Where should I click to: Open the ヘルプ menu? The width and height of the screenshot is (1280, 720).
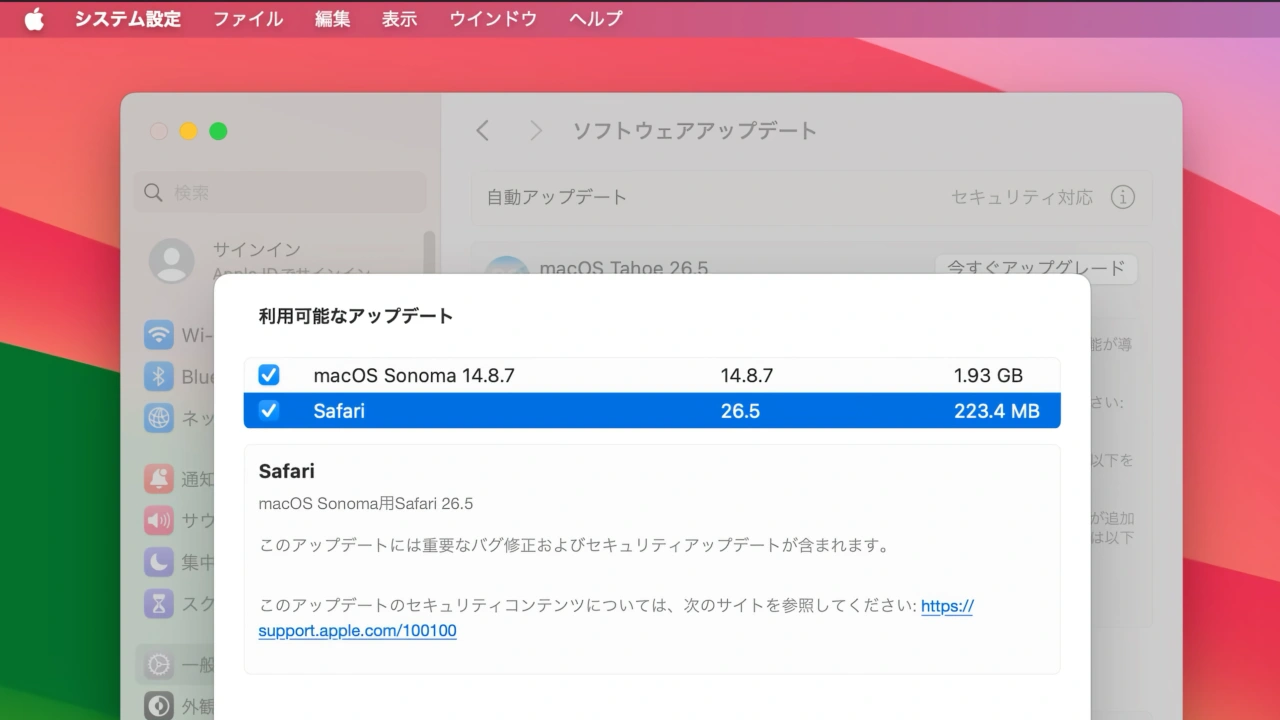[595, 19]
